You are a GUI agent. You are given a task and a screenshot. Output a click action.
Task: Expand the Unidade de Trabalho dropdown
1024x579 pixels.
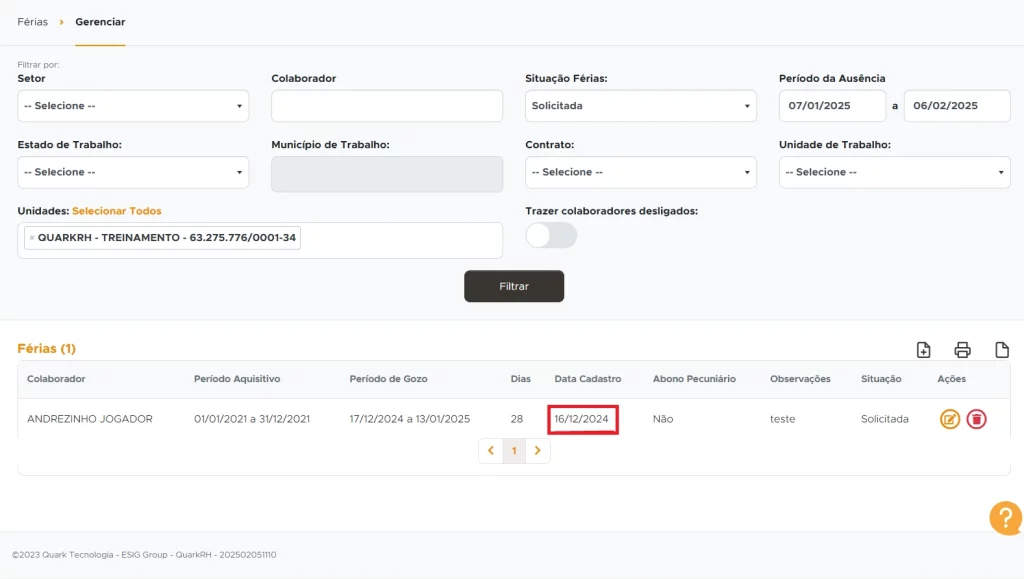pyautogui.click(x=894, y=172)
